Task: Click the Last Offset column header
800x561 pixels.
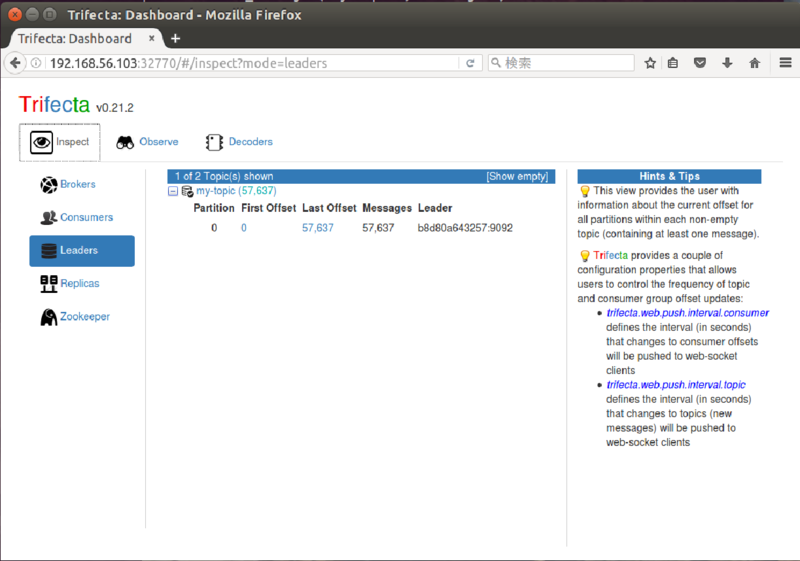Action: pos(329,208)
